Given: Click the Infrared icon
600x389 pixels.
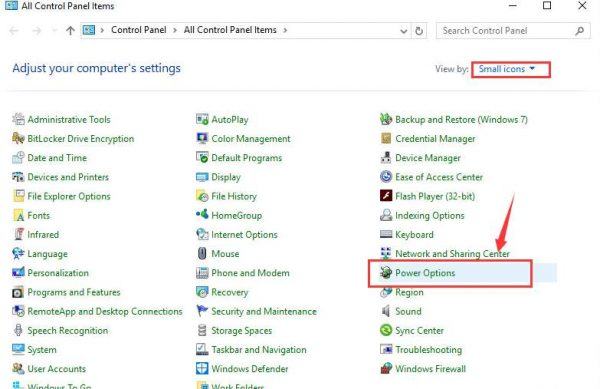Looking at the screenshot, I should [18, 234].
